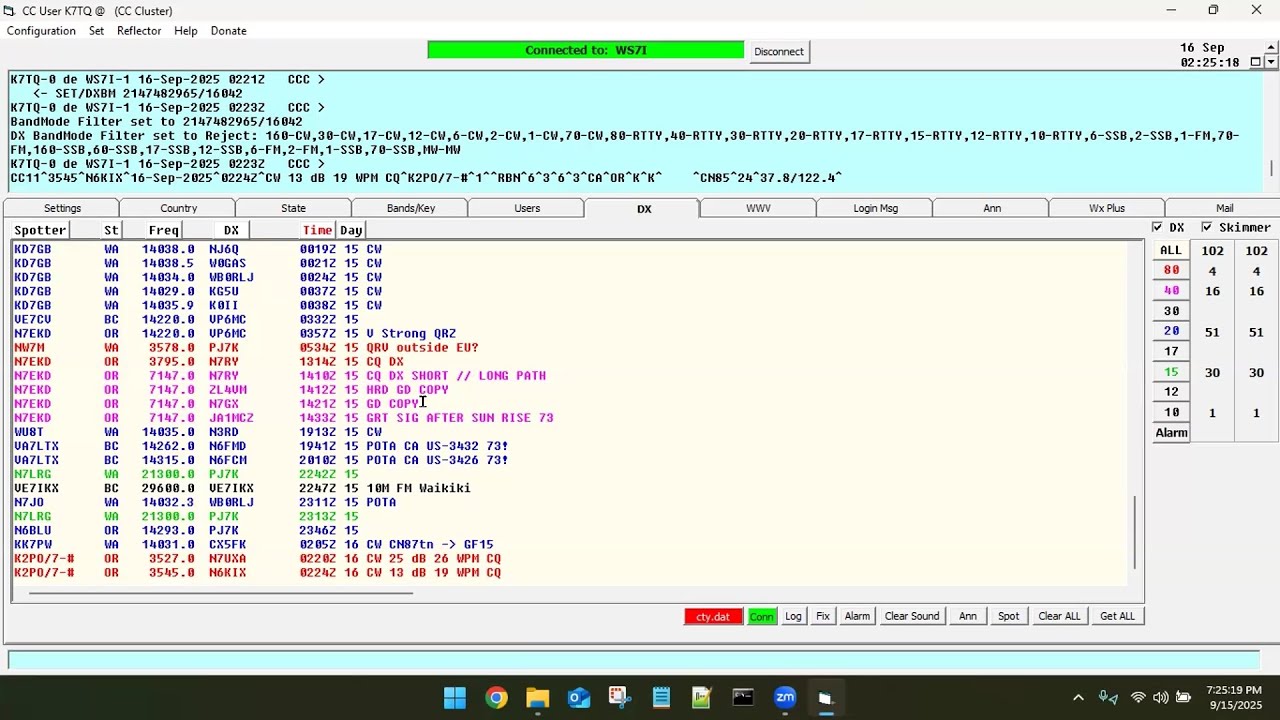This screenshot has width=1280, height=720.
Task: Open the Help menu
Action: [186, 31]
